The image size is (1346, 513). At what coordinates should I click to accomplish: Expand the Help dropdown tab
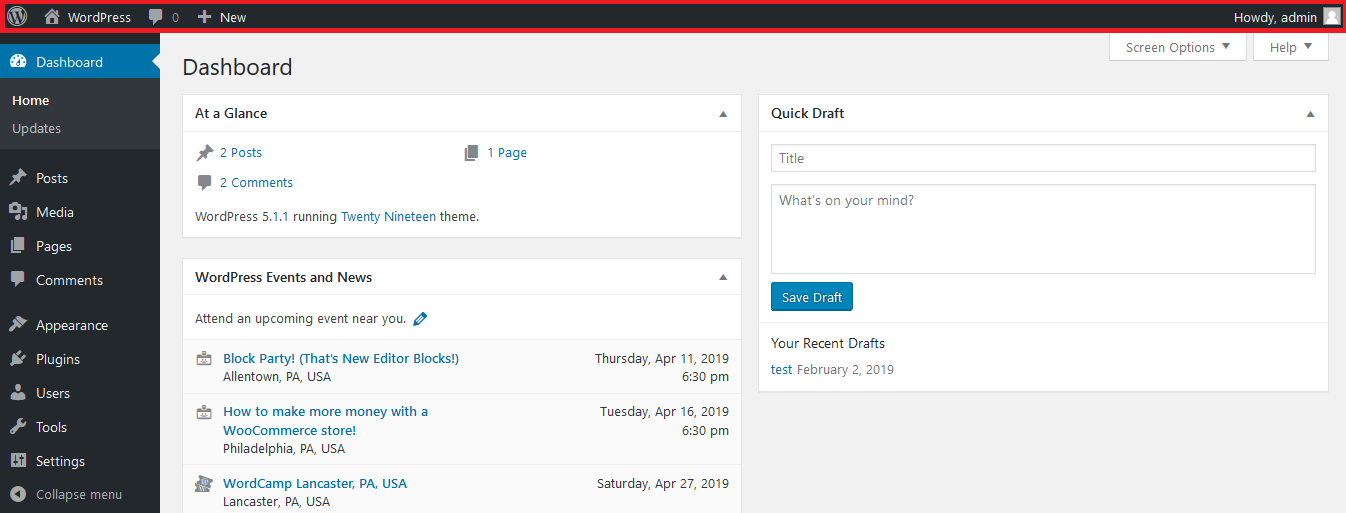pos(1290,47)
